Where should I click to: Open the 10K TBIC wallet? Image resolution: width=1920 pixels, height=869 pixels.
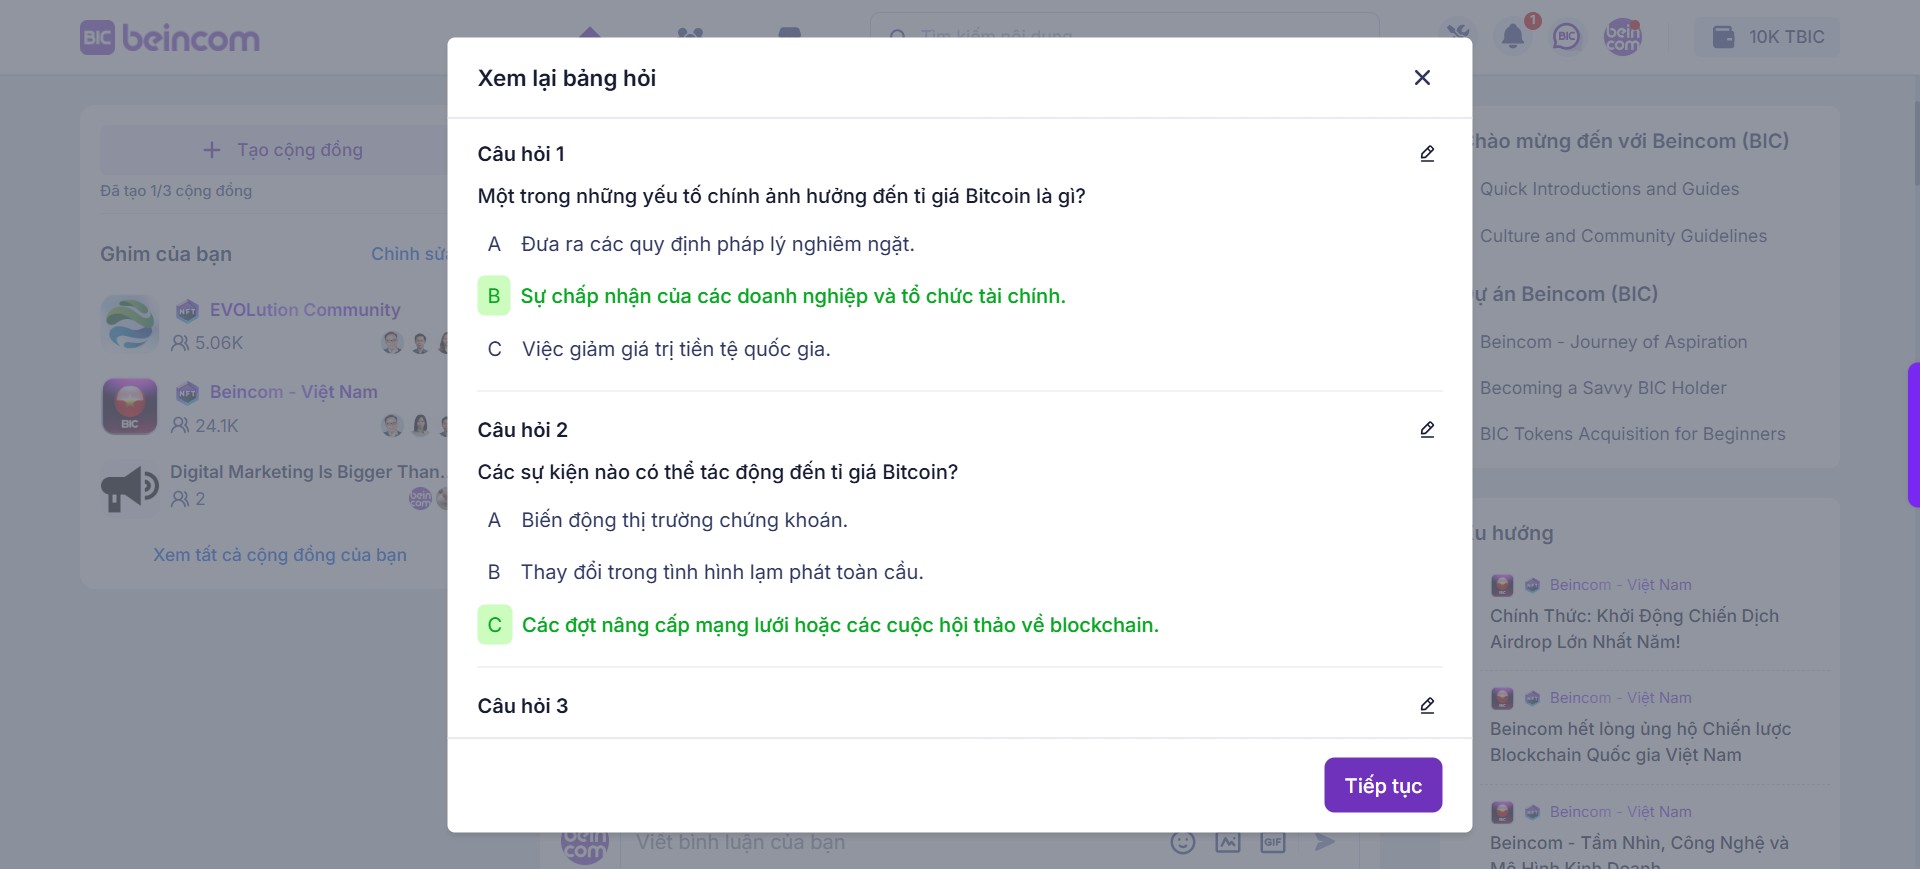(1768, 37)
